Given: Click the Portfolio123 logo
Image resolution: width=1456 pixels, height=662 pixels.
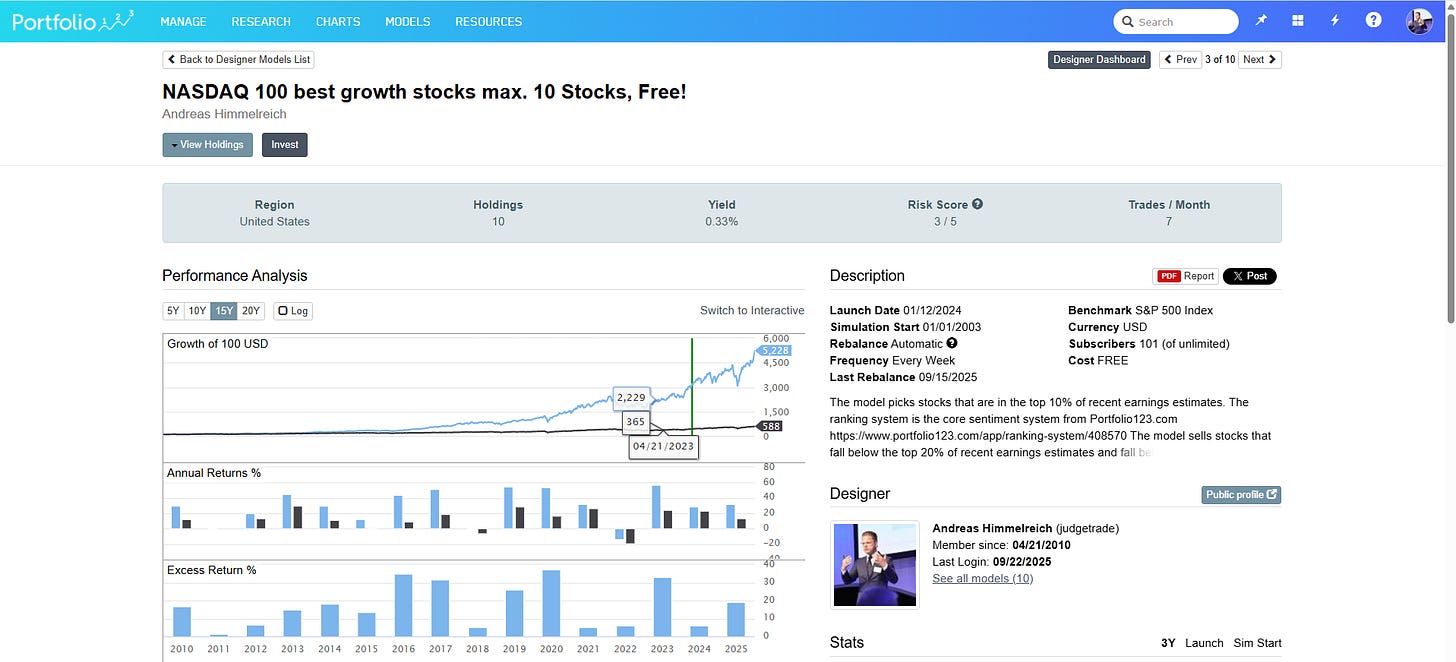Looking at the screenshot, I should (x=72, y=20).
